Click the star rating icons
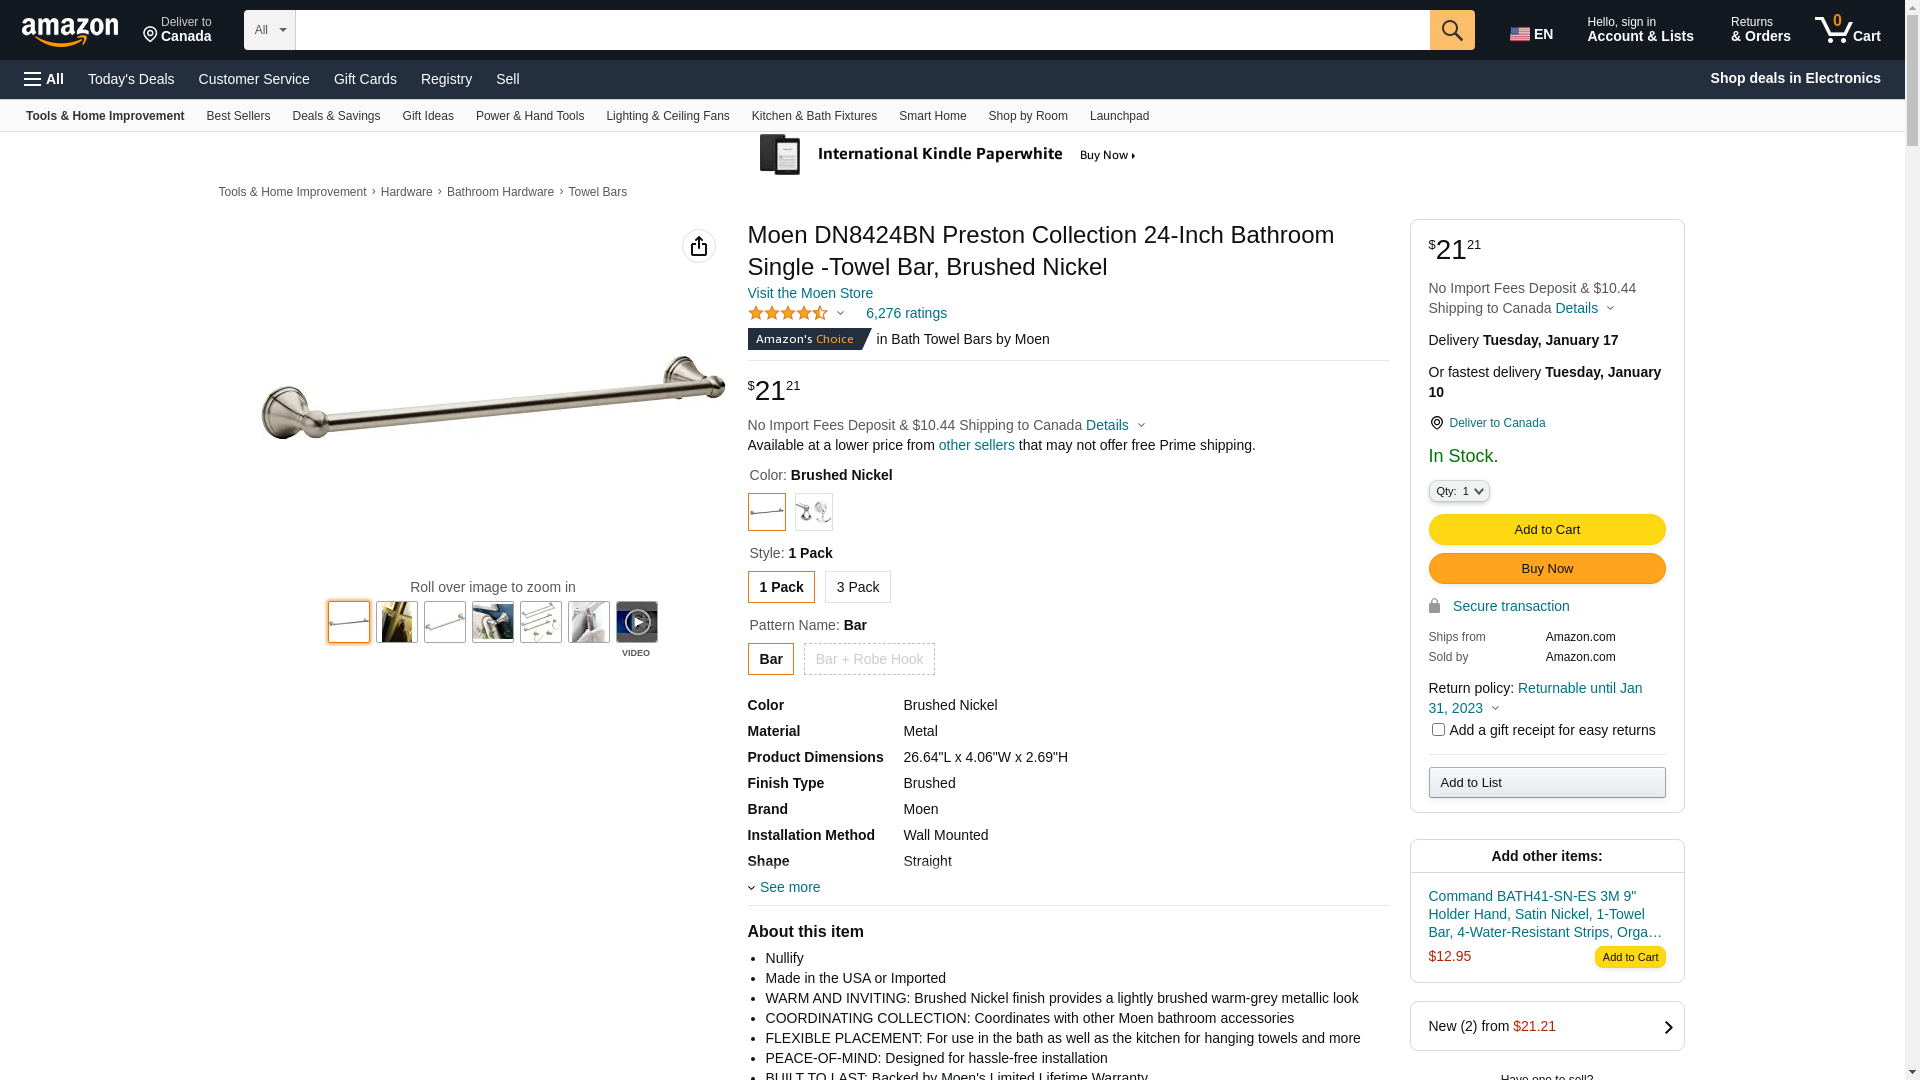Screen dimensions: 1920x1080 pyautogui.click(x=788, y=314)
